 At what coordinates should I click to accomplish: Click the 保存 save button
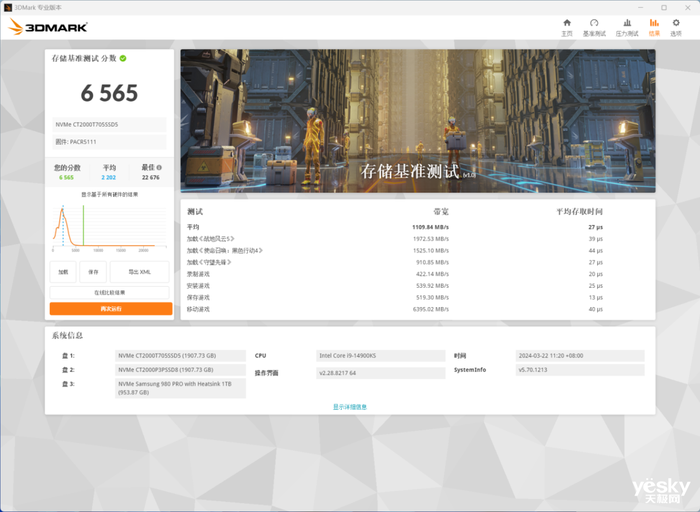tap(93, 272)
